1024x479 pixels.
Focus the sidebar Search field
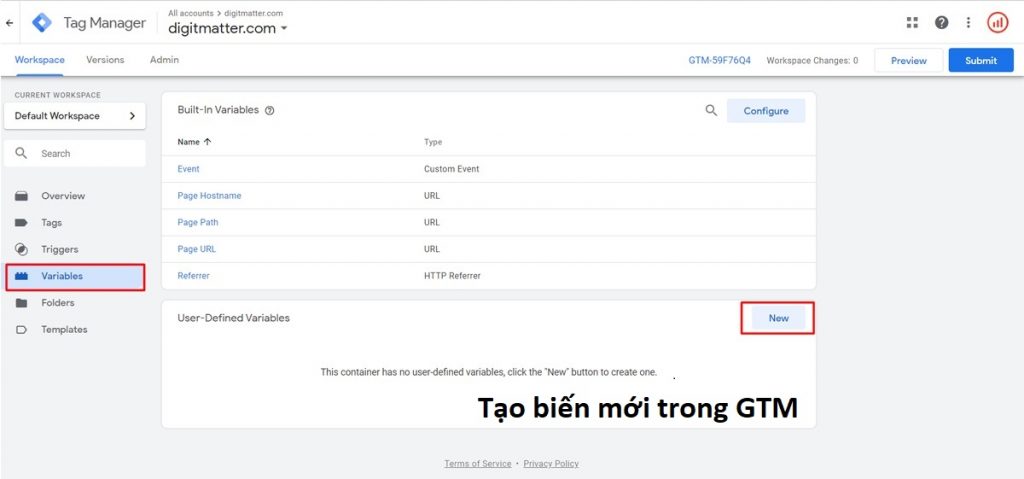(85, 154)
